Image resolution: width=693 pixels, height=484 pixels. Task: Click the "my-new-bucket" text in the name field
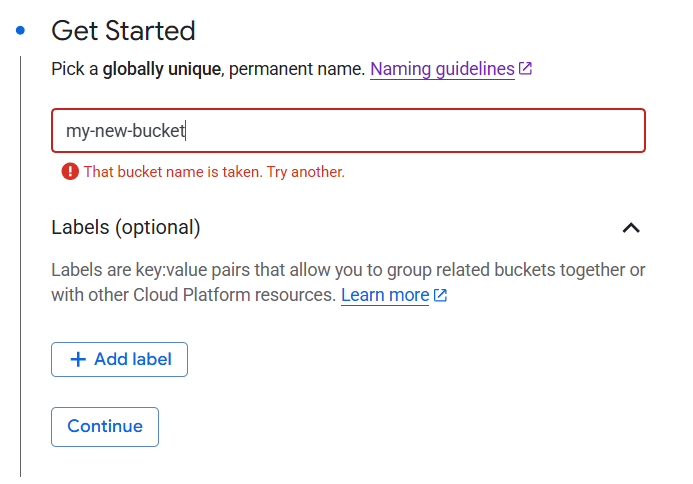click(125, 131)
